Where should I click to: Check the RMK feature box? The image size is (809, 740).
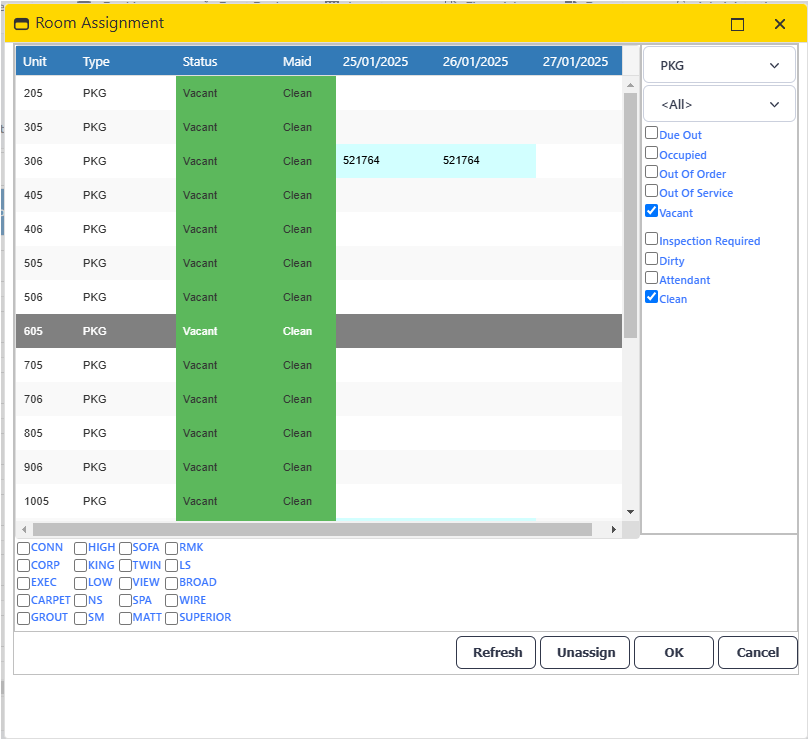[x=171, y=548]
